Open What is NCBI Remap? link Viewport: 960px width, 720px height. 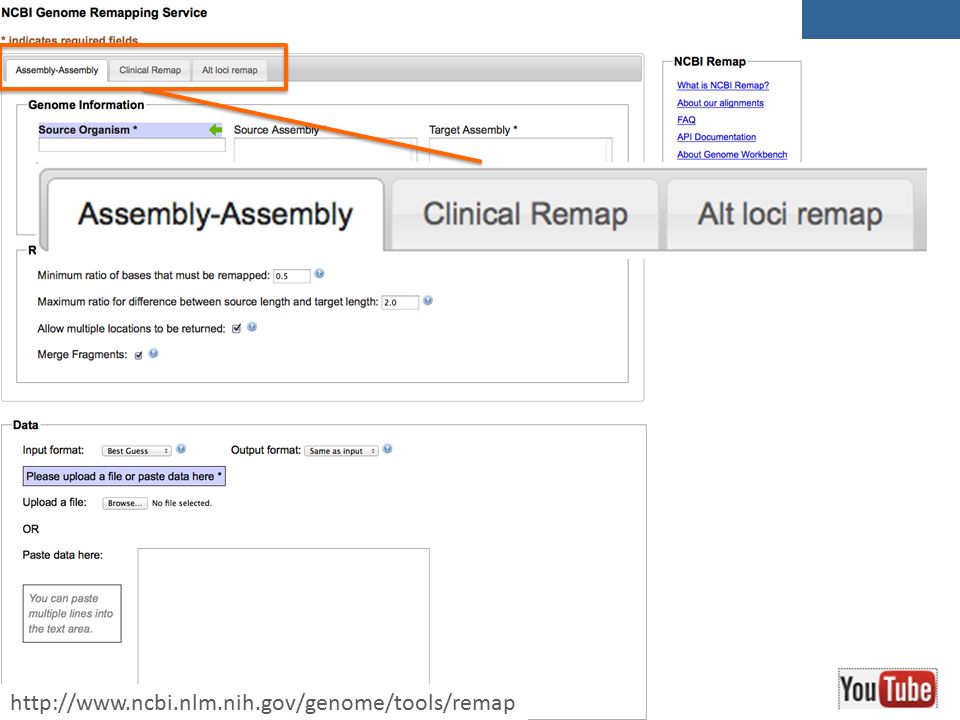tap(723, 85)
